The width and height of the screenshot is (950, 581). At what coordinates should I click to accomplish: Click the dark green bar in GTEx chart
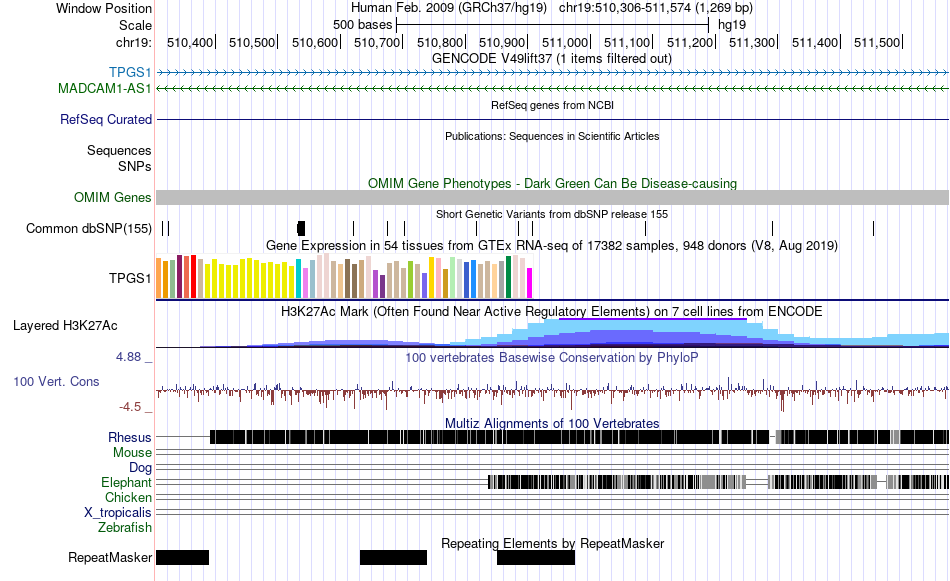tap(508, 277)
